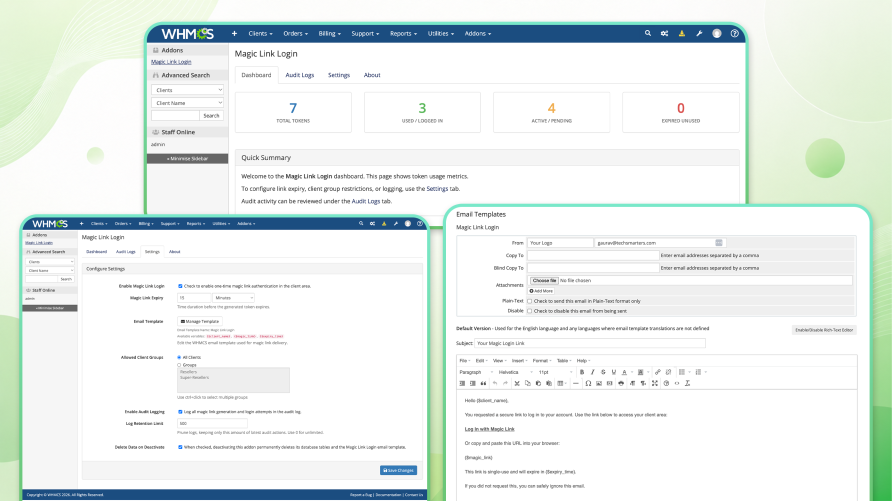Open the Clients dropdown in Dashboard window sidebar
Image resolution: width=892 pixels, height=501 pixels.
pos(187,90)
